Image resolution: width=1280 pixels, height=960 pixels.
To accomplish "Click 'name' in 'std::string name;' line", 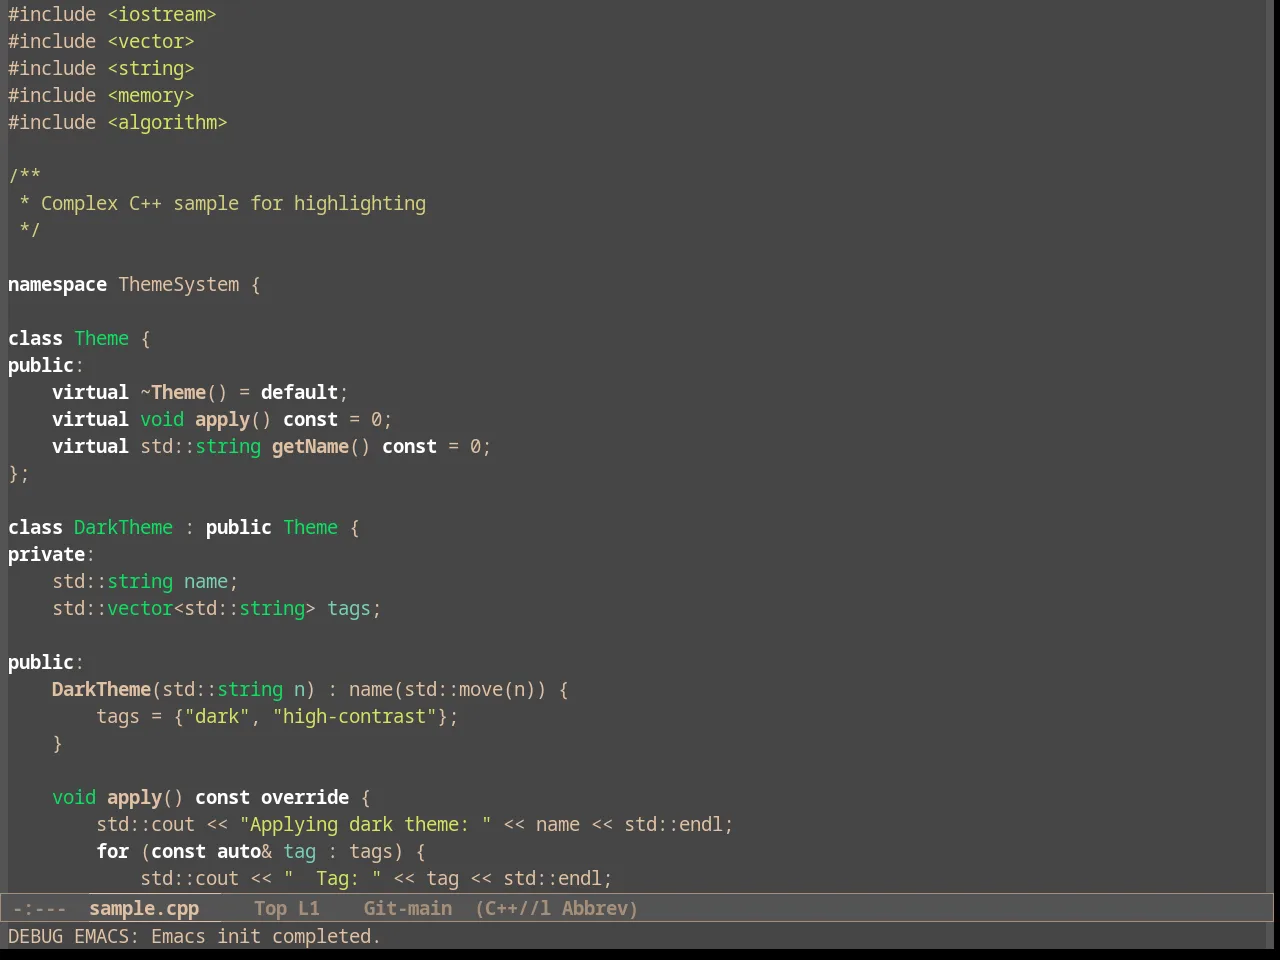I will click(206, 581).
